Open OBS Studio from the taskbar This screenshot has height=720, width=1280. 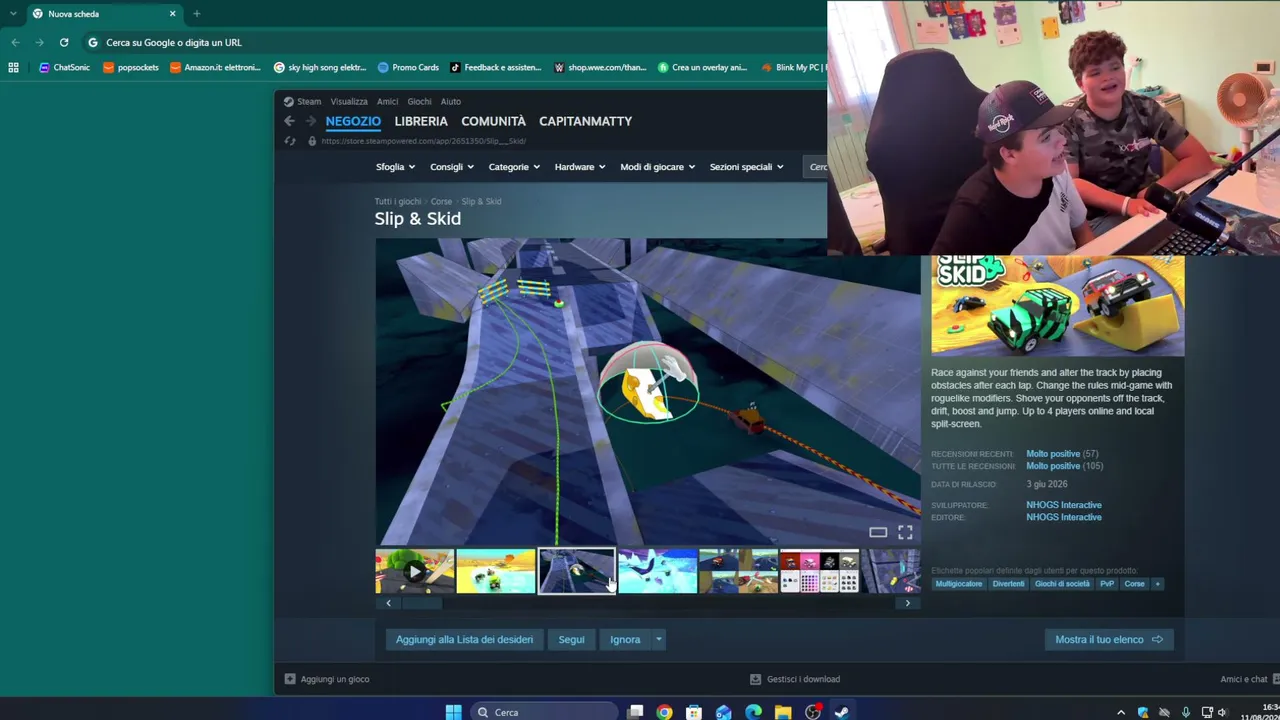click(x=813, y=712)
